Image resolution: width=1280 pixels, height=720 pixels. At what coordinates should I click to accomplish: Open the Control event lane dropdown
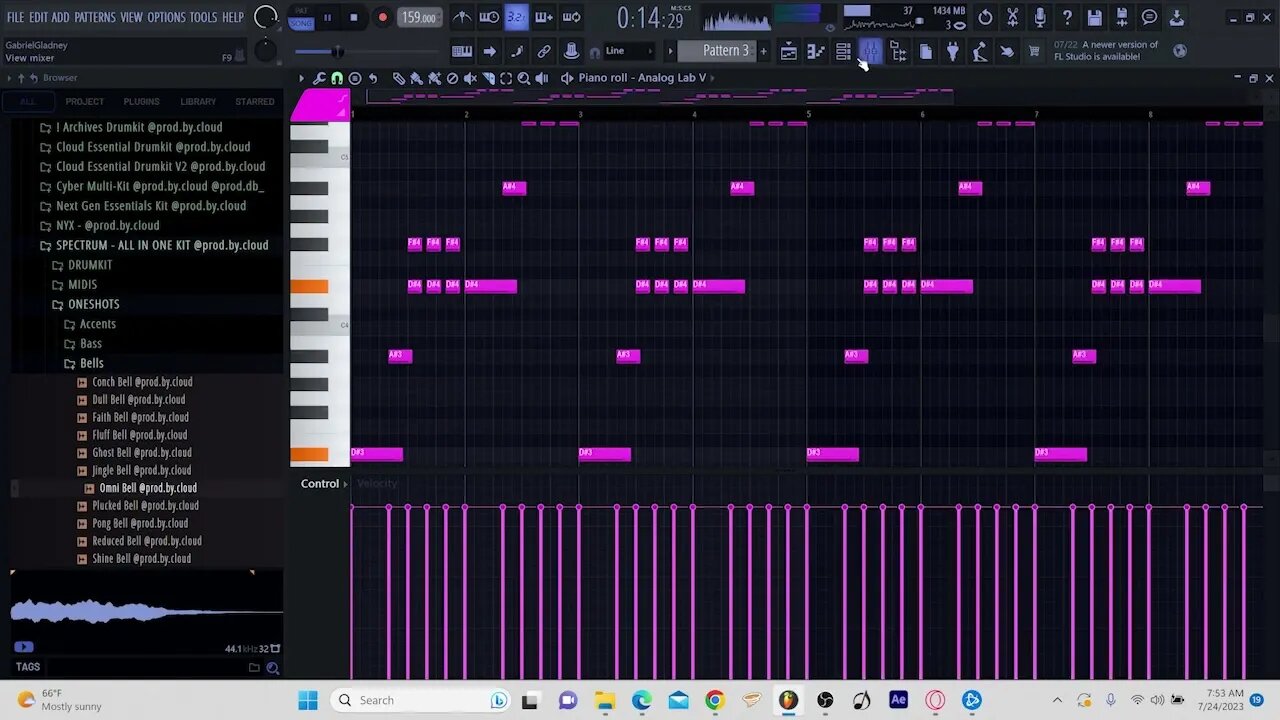pos(324,484)
